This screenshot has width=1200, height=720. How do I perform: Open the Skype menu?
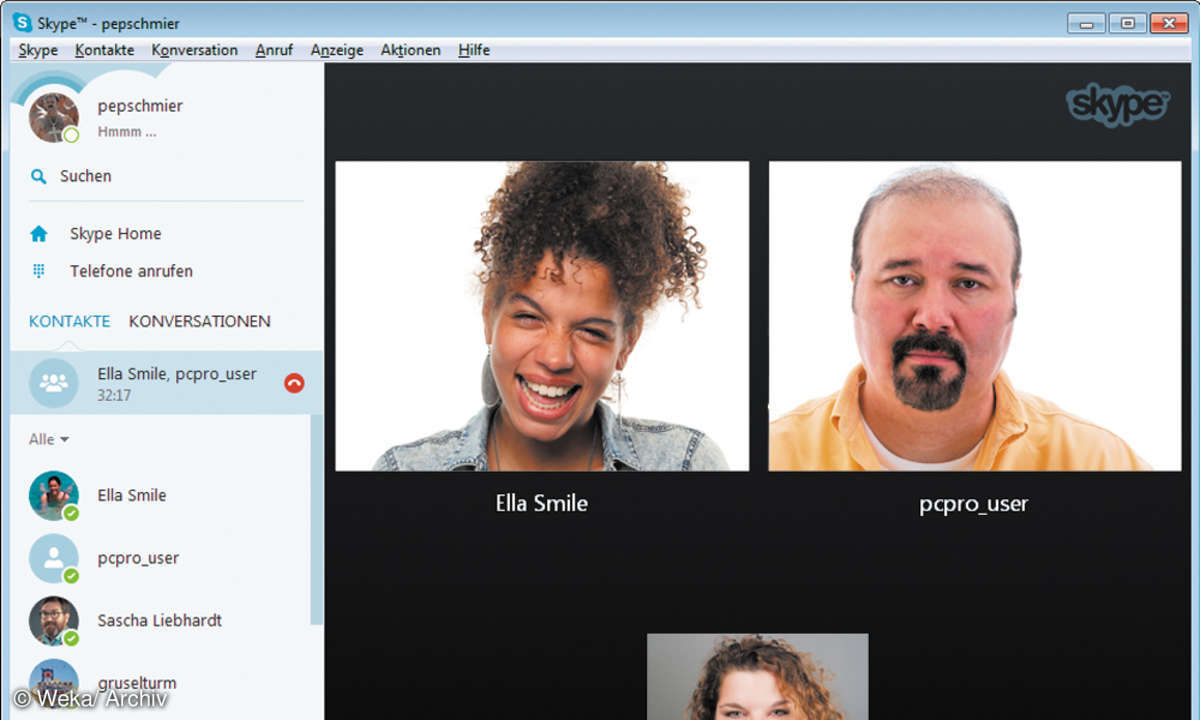(x=38, y=50)
